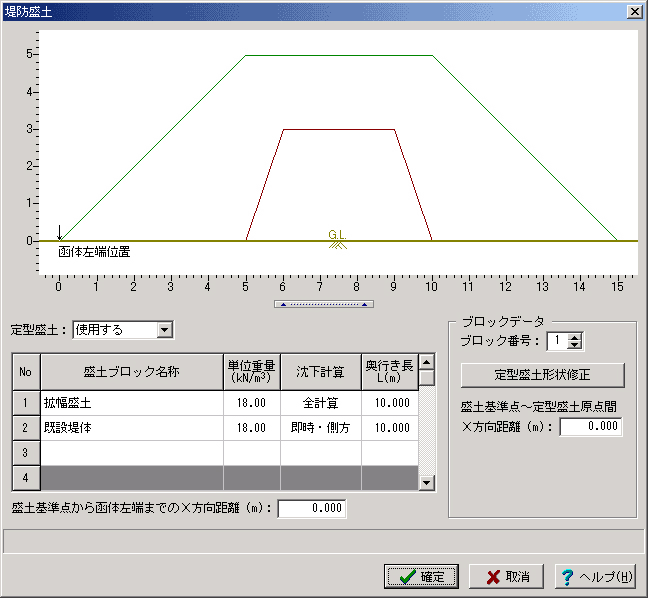Click the No column header
The width and height of the screenshot is (648, 598).
pos(26,372)
